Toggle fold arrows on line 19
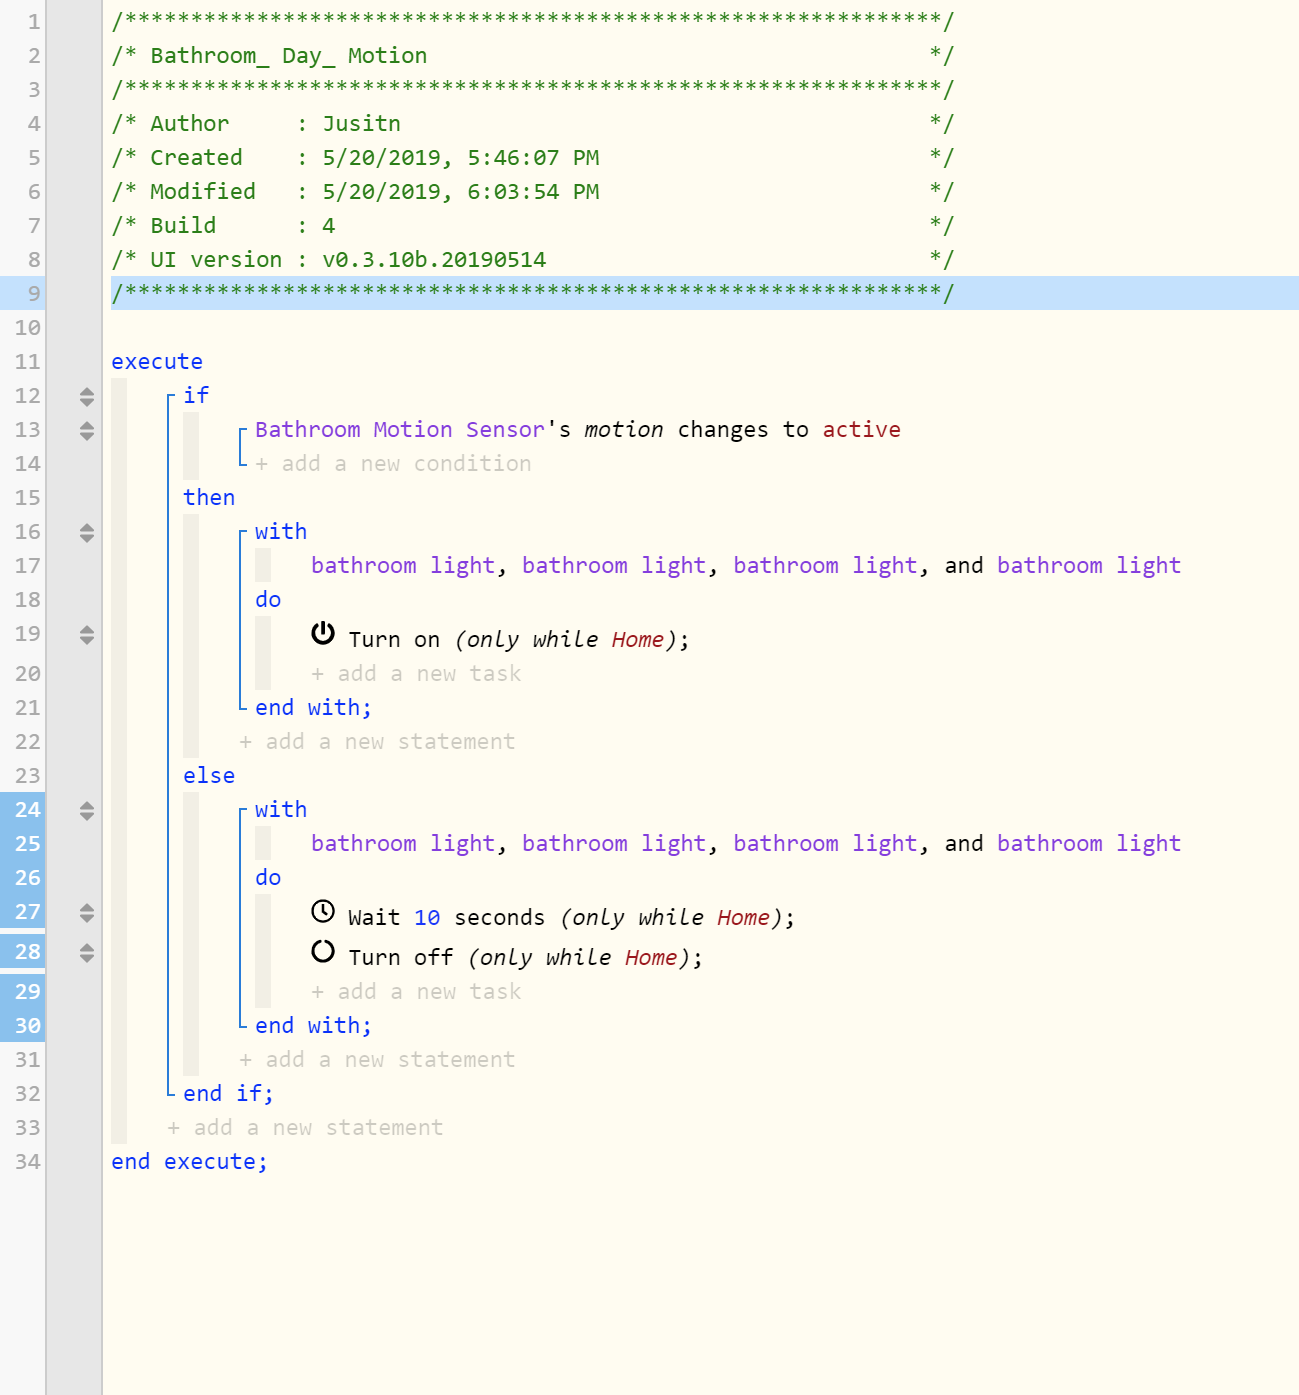This screenshot has width=1299, height=1395. (x=87, y=634)
